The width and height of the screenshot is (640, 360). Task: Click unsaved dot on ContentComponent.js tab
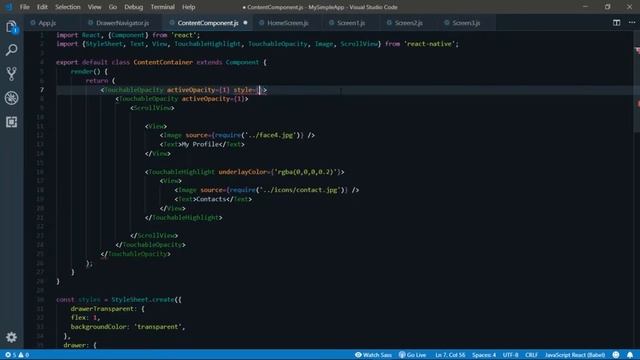pos(245,23)
